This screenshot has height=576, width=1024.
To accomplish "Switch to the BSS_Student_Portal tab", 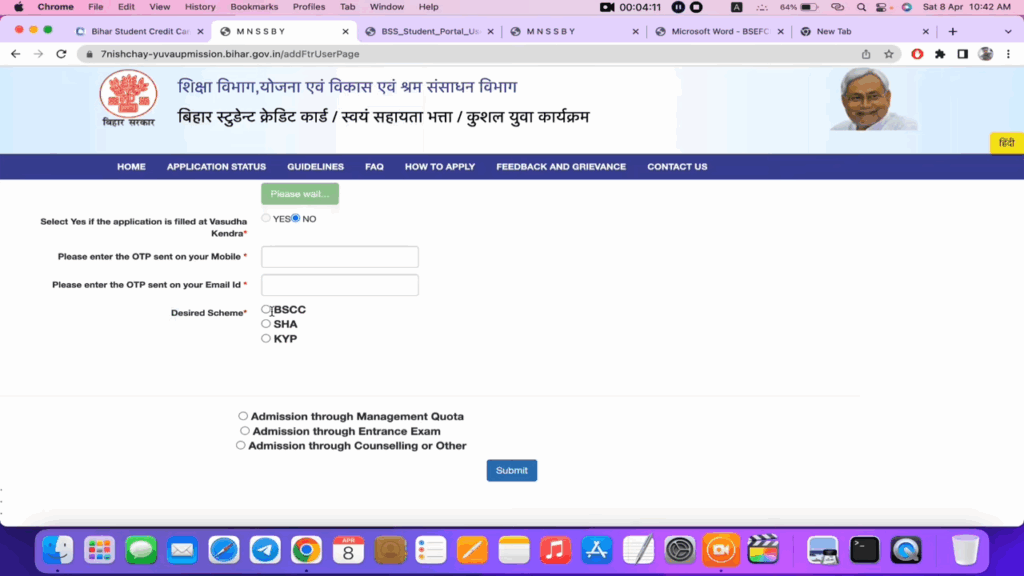I will pos(430,31).
